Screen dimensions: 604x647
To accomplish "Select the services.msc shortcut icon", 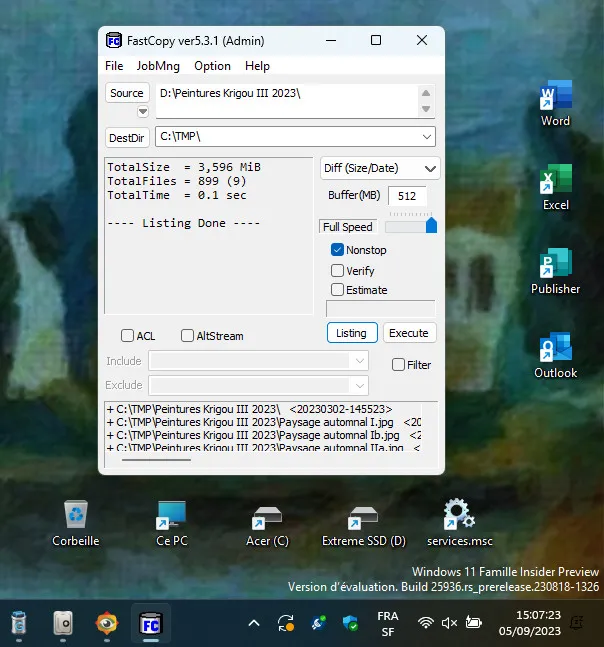I will pos(460,523).
